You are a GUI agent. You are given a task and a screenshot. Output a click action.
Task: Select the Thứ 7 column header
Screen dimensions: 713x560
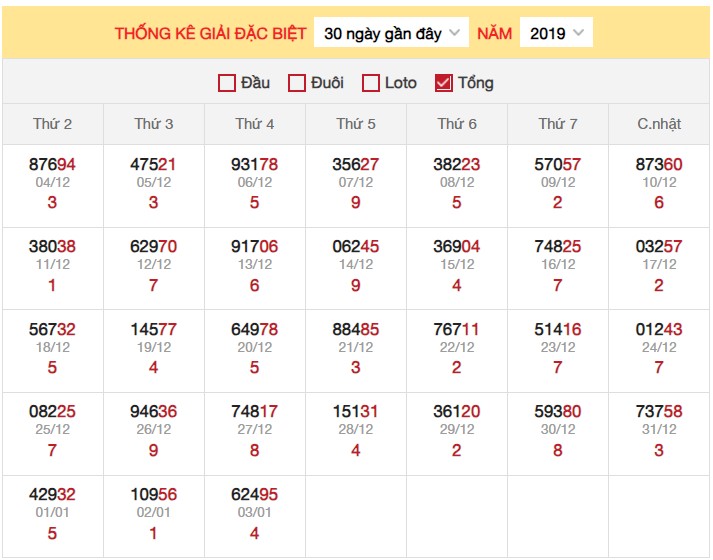click(558, 124)
